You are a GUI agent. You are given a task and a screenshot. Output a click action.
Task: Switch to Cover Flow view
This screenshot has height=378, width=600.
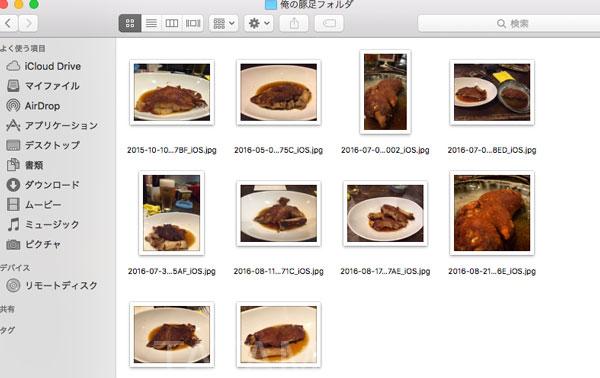193,23
